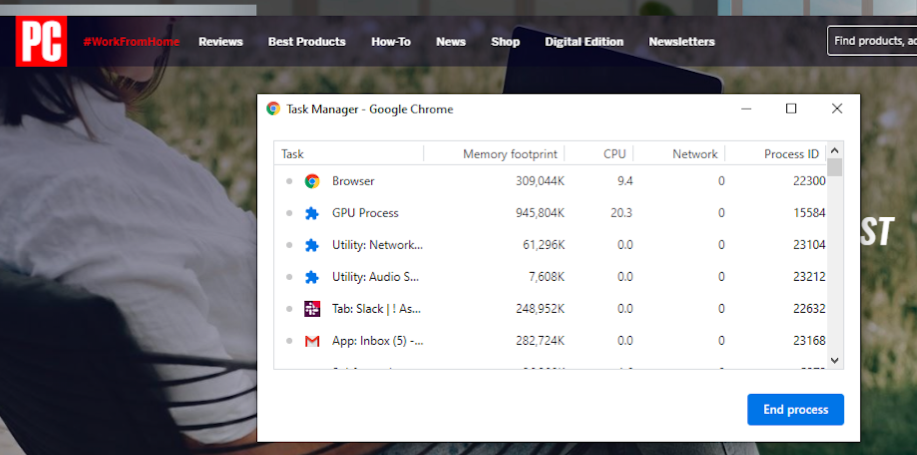Click the Chrome icon in Task Manager title
Image resolution: width=917 pixels, height=455 pixels.
[273, 109]
